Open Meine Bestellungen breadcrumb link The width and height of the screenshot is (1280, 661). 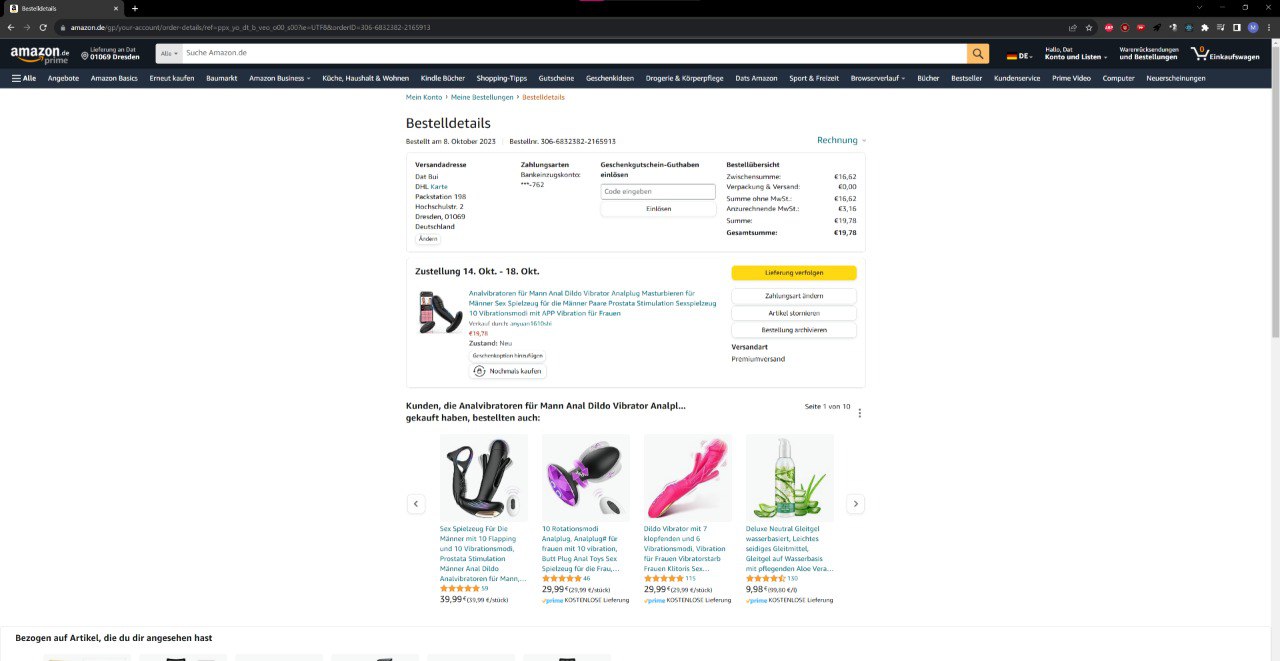click(x=481, y=97)
